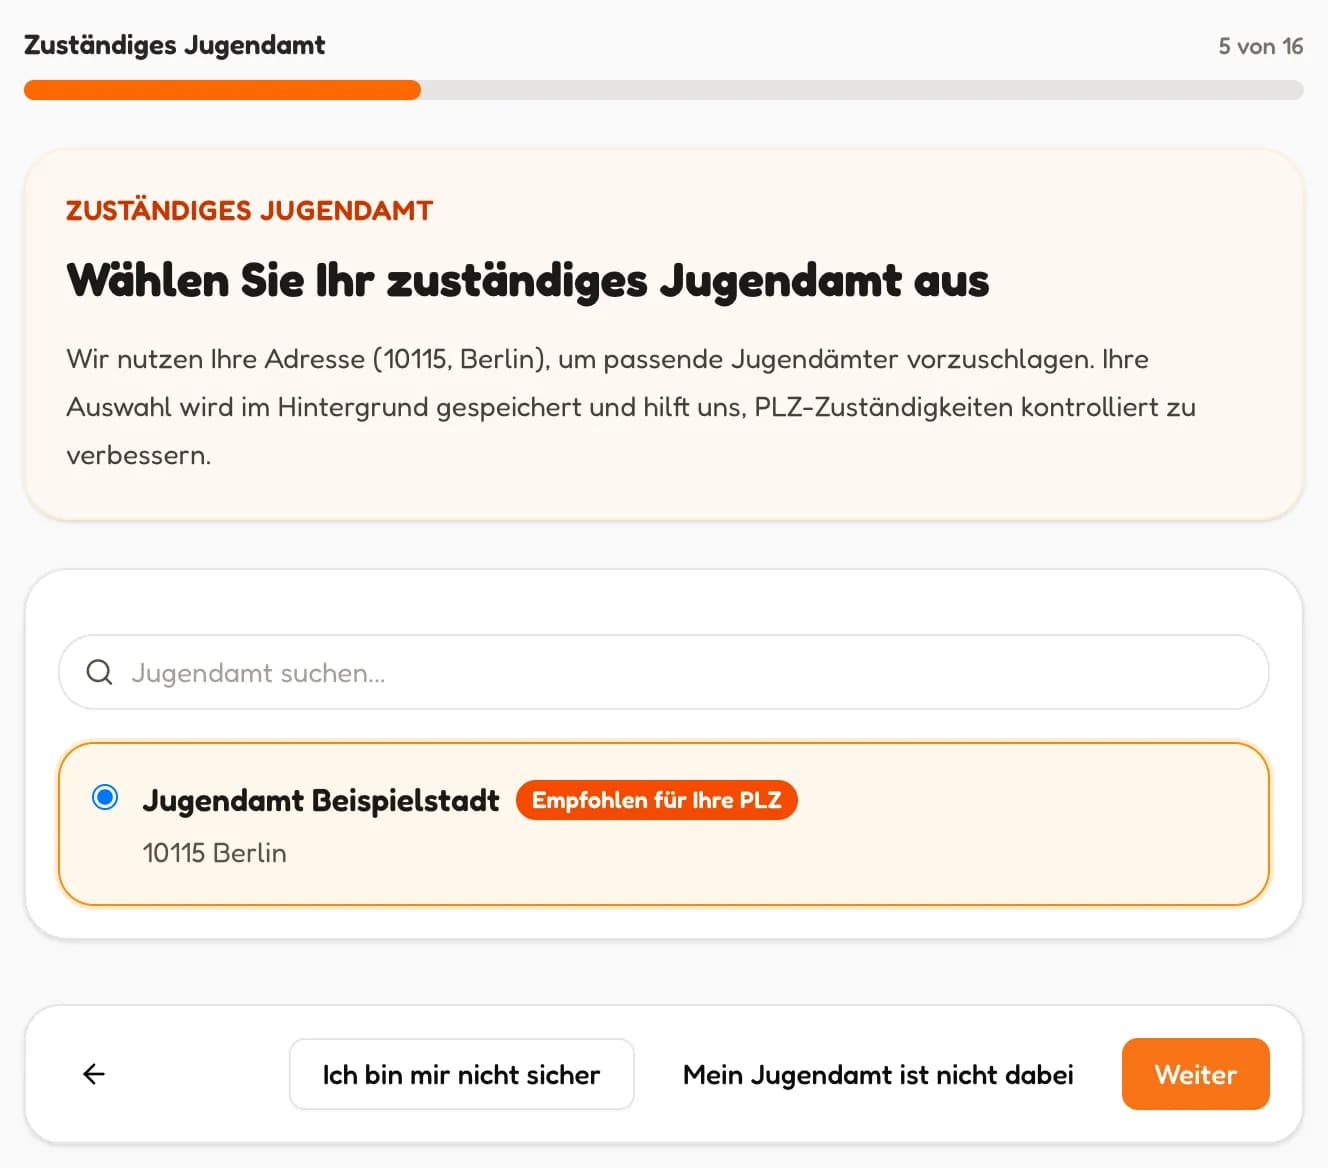1328x1168 pixels.
Task: Select the Jugendamt Beispielstadt radio button
Action: pyautogui.click(x=105, y=797)
